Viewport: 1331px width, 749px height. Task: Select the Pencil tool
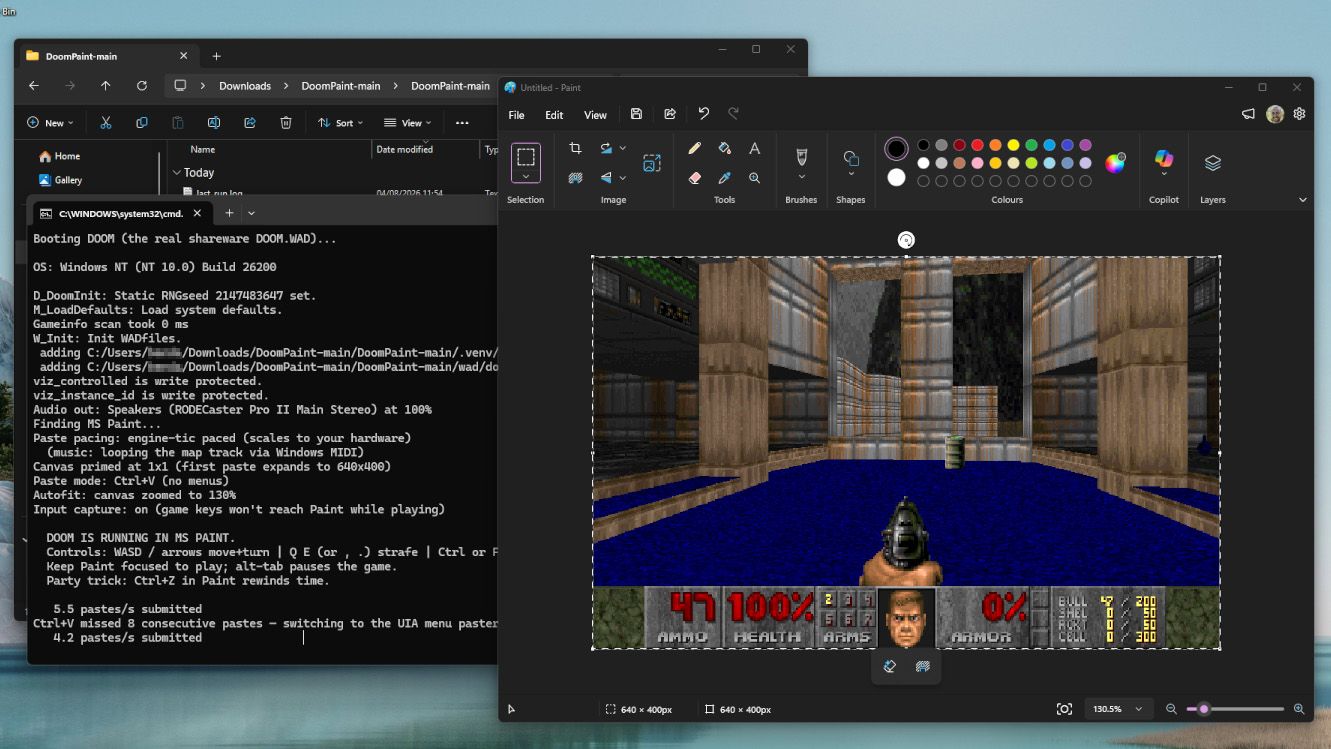[x=695, y=148]
